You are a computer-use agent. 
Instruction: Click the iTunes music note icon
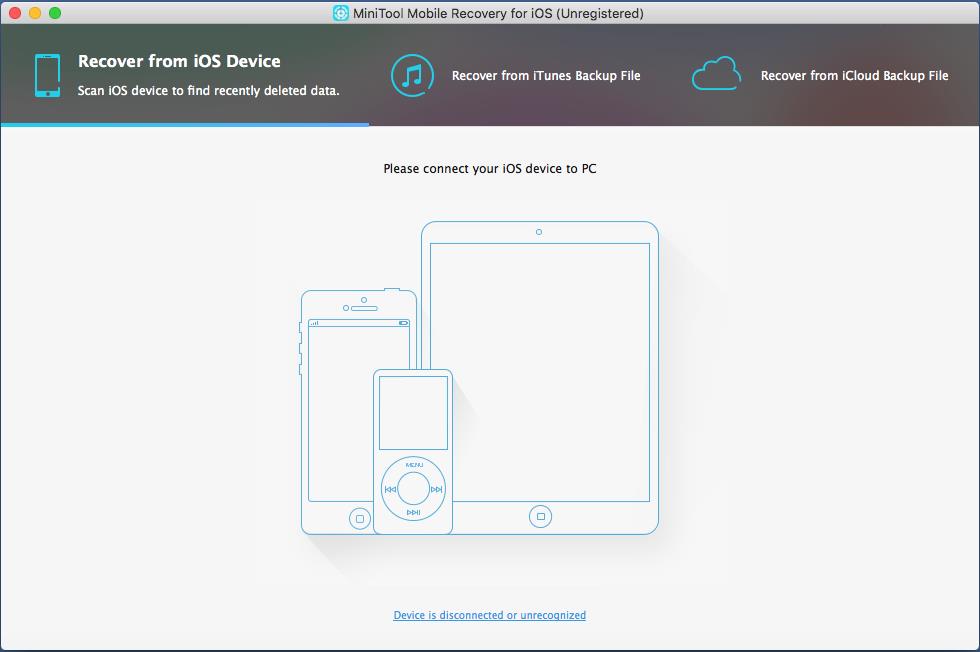coord(411,75)
